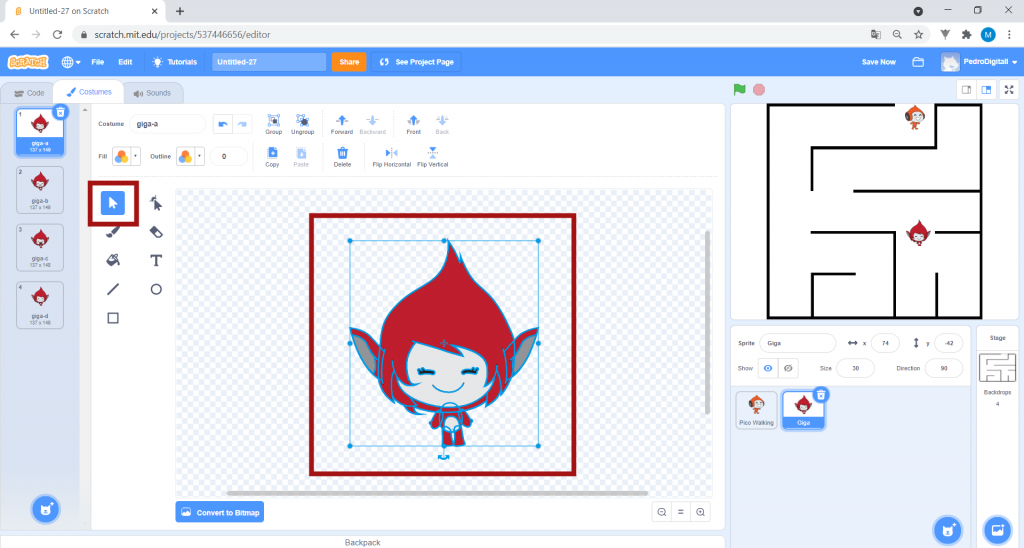Image resolution: width=1024 pixels, height=548 pixels.
Task: Select the Reshape tool
Action: pyautogui.click(x=155, y=203)
